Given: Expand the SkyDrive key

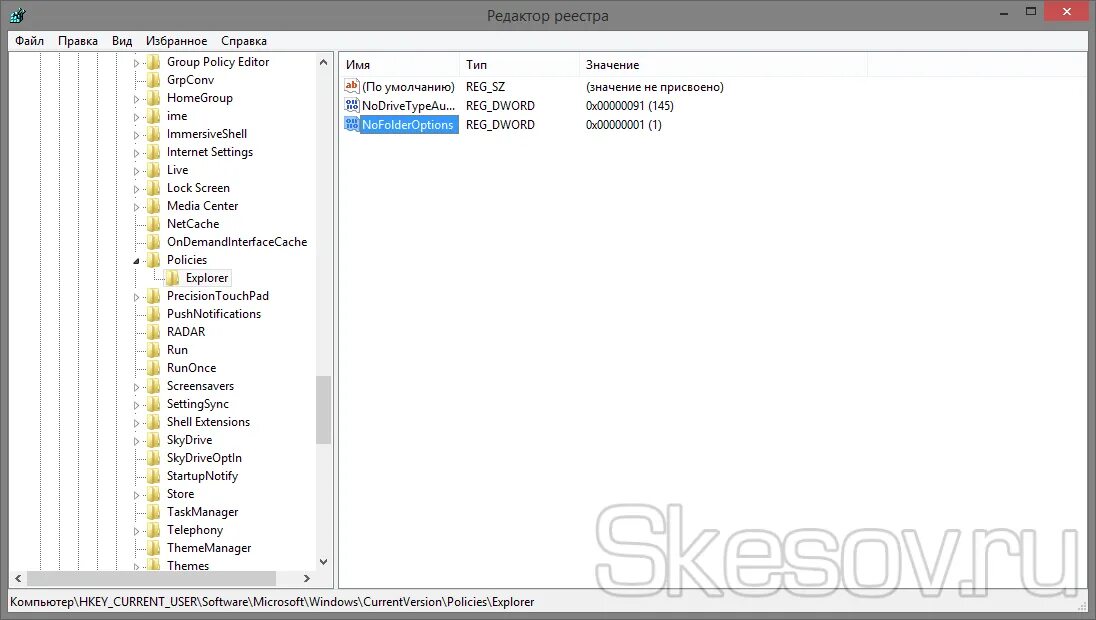Looking at the screenshot, I should (136, 440).
